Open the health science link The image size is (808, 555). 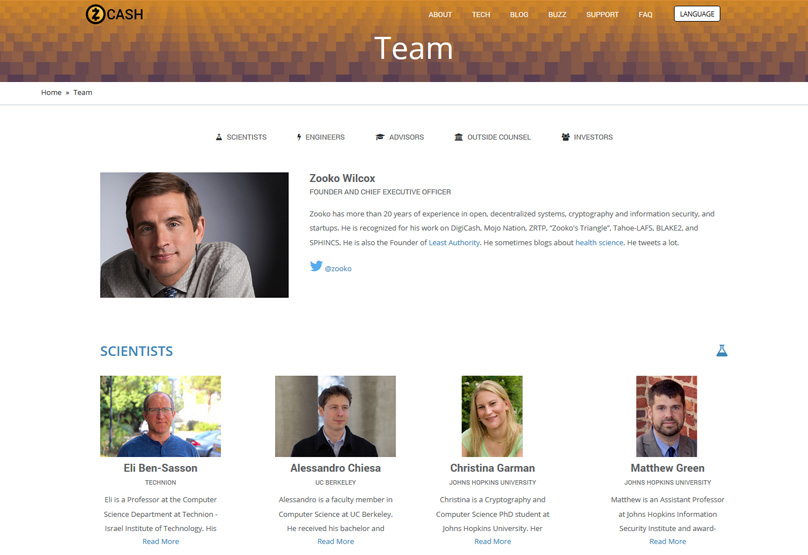(x=599, y=242)
